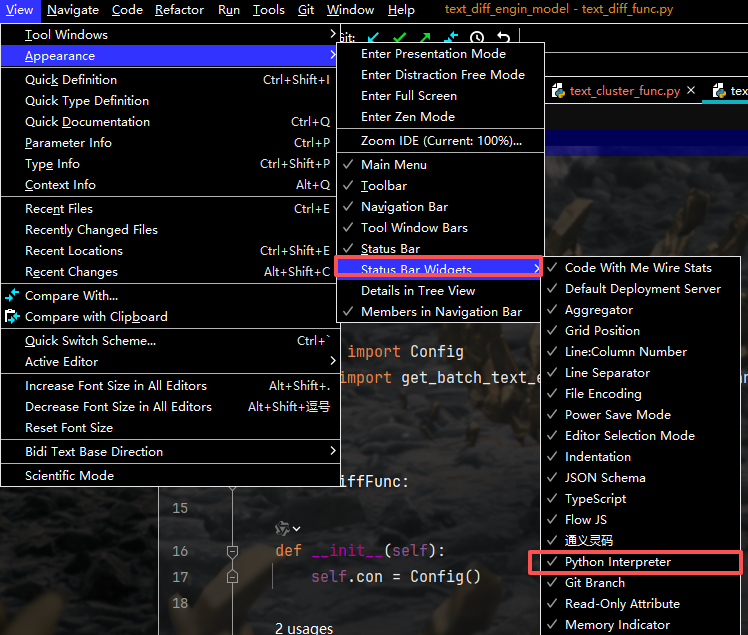This screenshot has height=635, width=748.
Task: Click the Compare With arrows icon
Action: click(x=12, y=296)
